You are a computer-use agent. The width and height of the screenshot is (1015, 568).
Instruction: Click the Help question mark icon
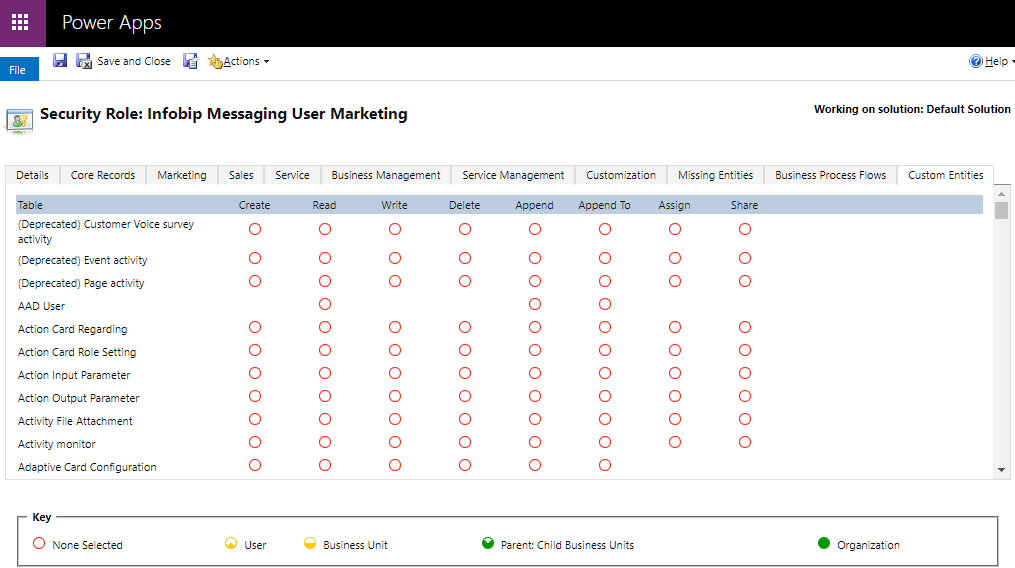click(x=975, y=62)
